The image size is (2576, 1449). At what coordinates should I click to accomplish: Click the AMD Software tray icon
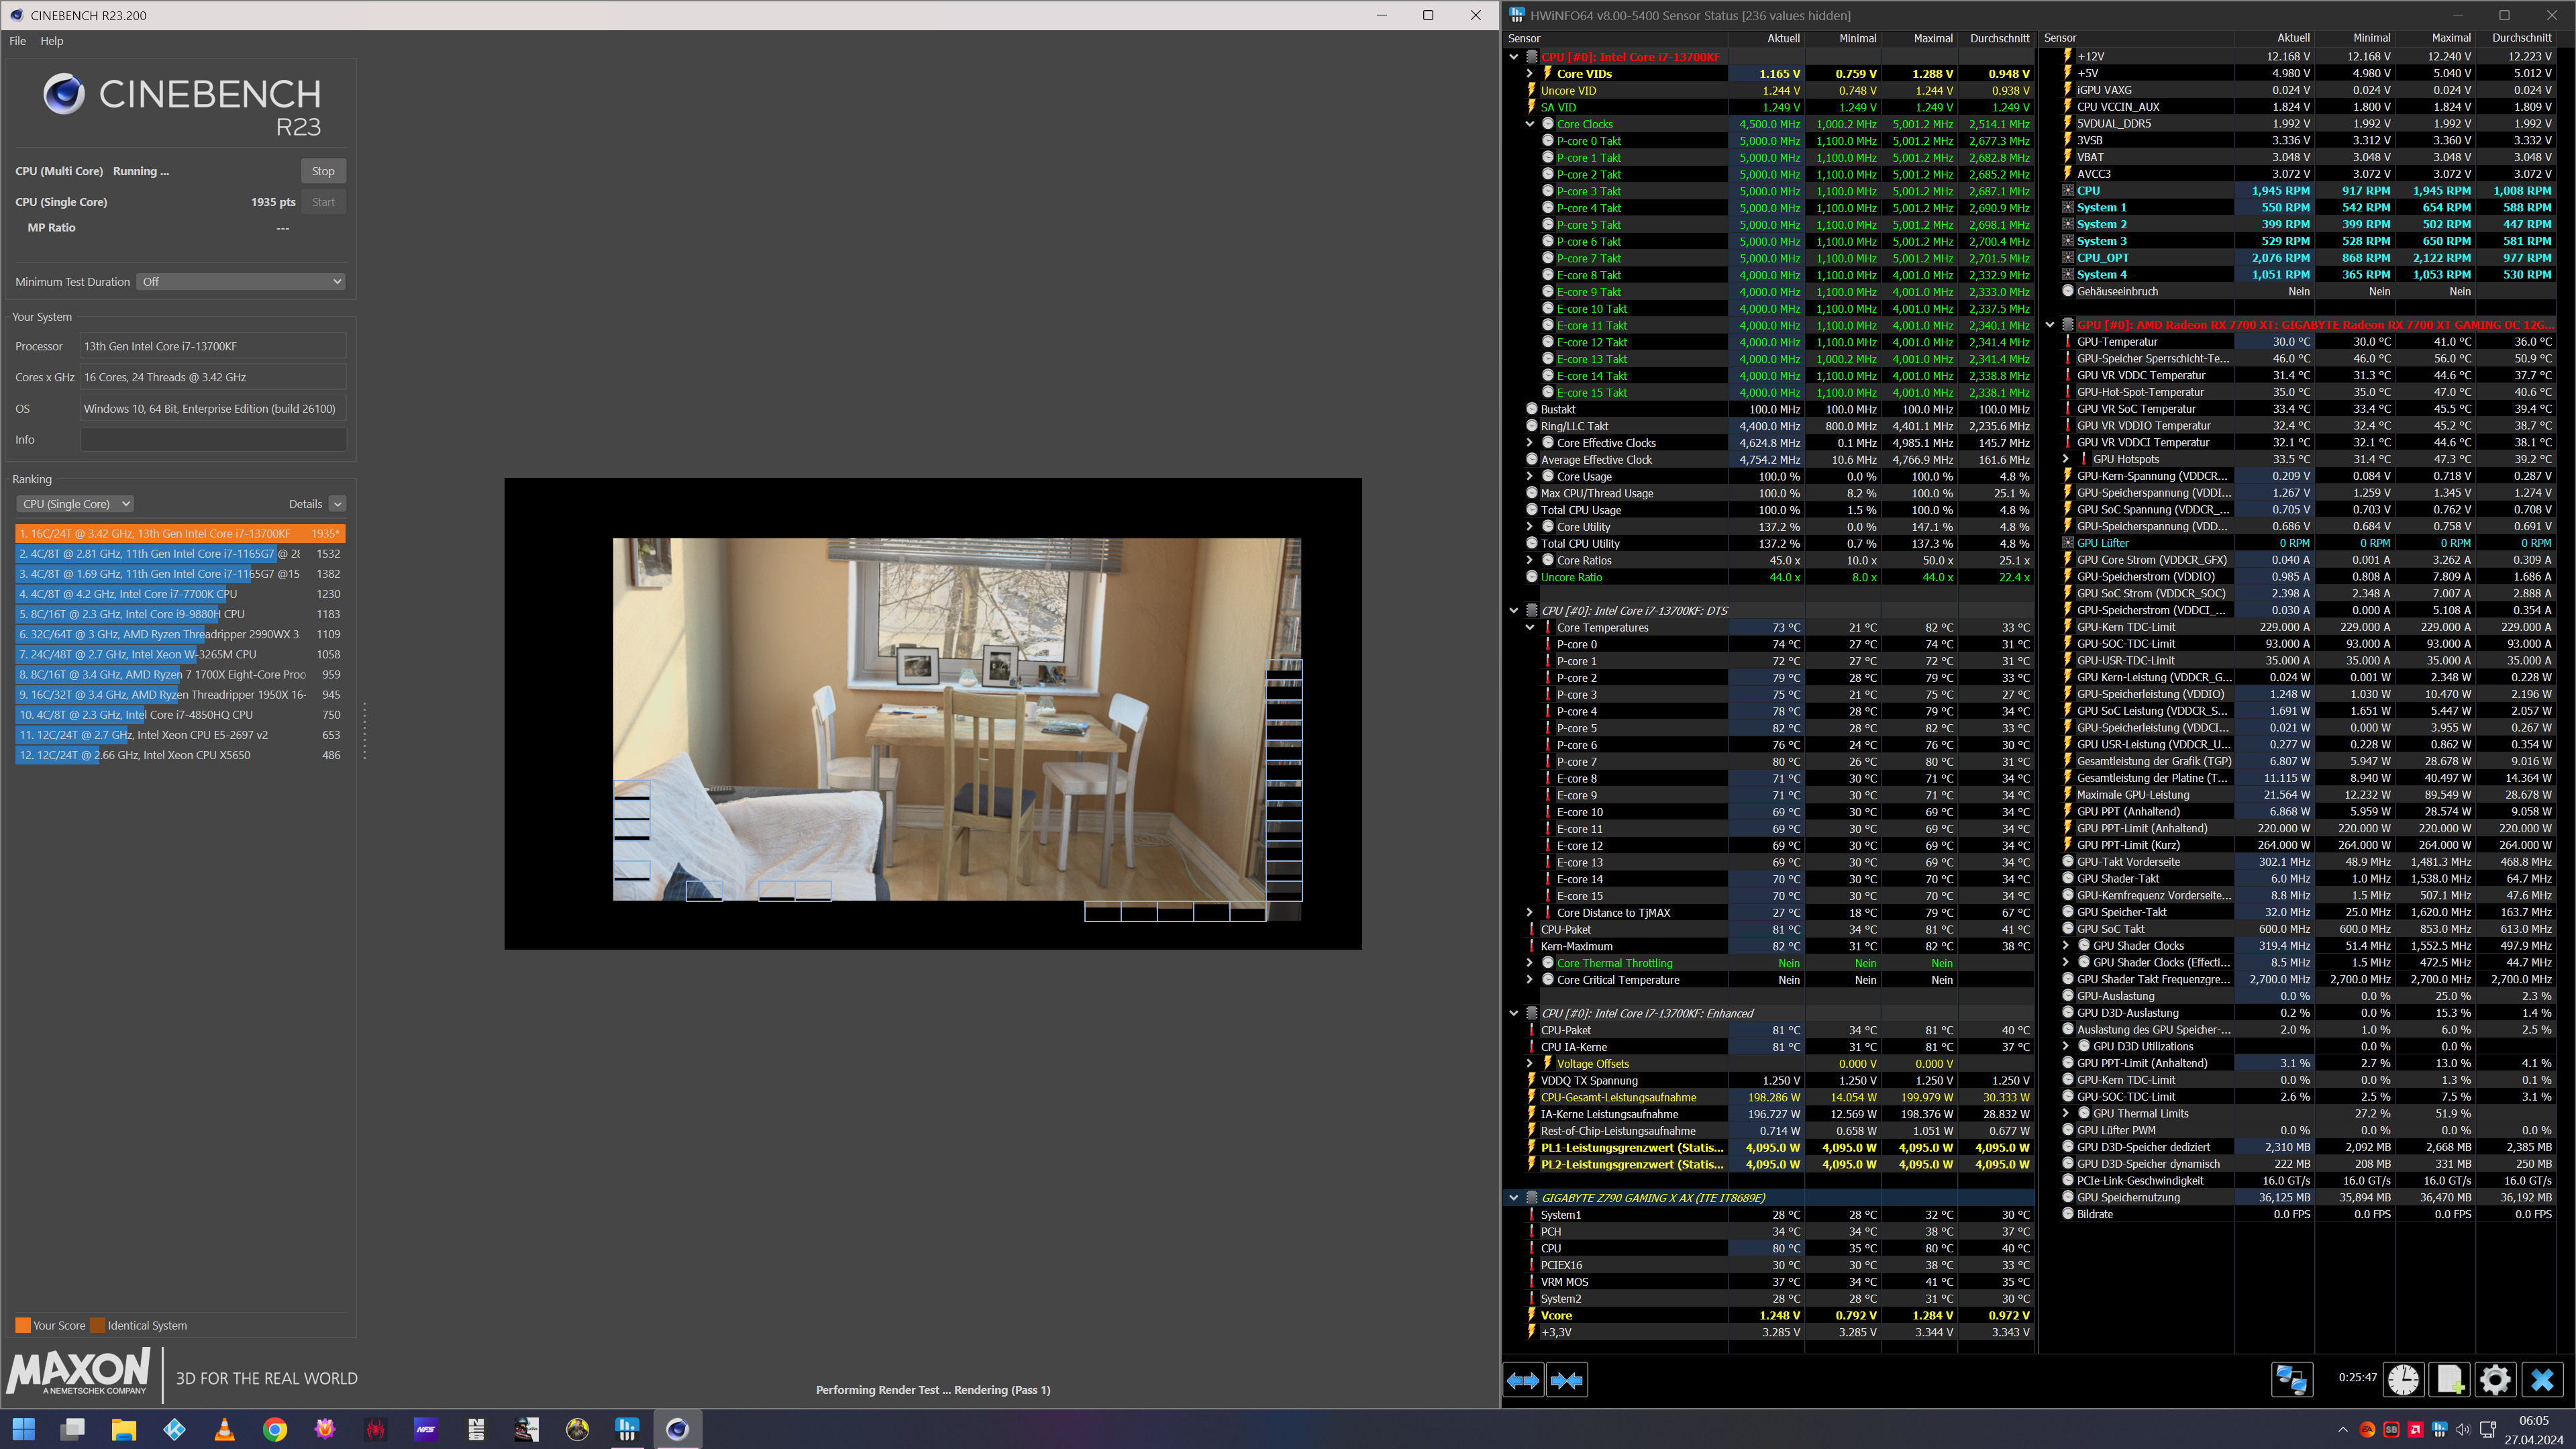tap(2415, 1429)
